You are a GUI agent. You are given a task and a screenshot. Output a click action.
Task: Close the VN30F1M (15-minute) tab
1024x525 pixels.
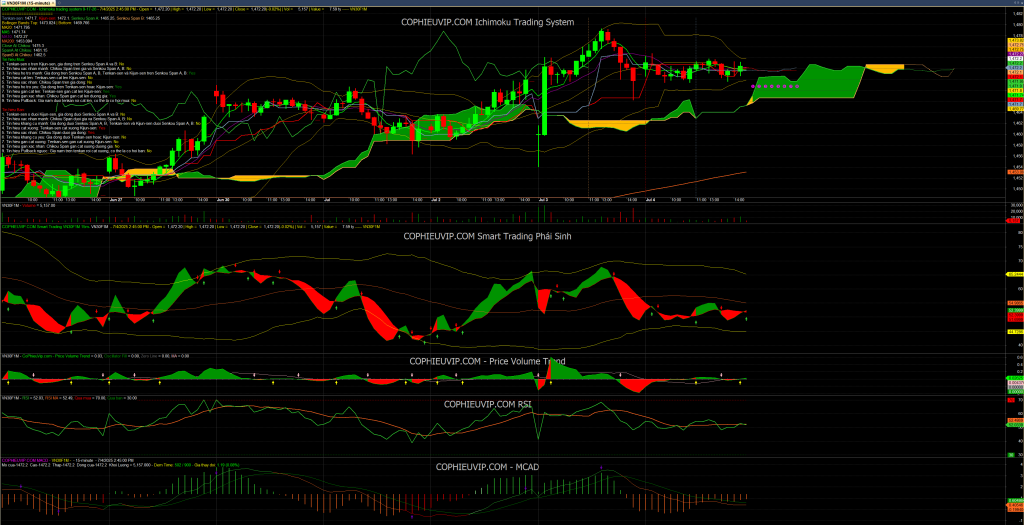pyautogui.click(x=52, y=3)
